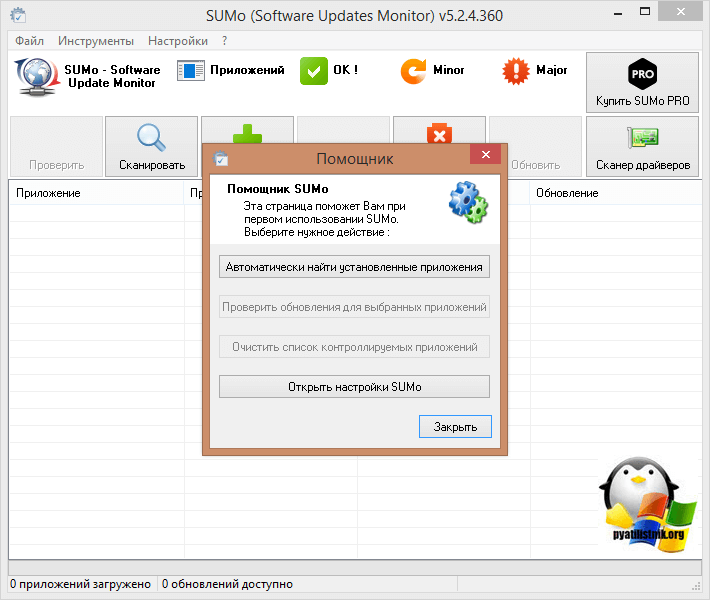Open the Файл menu
The image size is (710, 600).
[x=29, y=41]
